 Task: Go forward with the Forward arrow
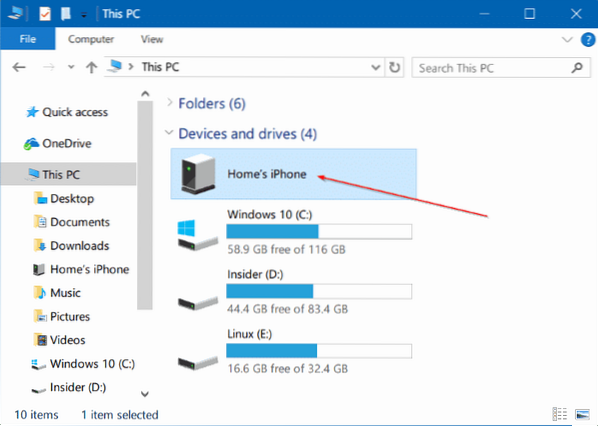tap(48, 68)
